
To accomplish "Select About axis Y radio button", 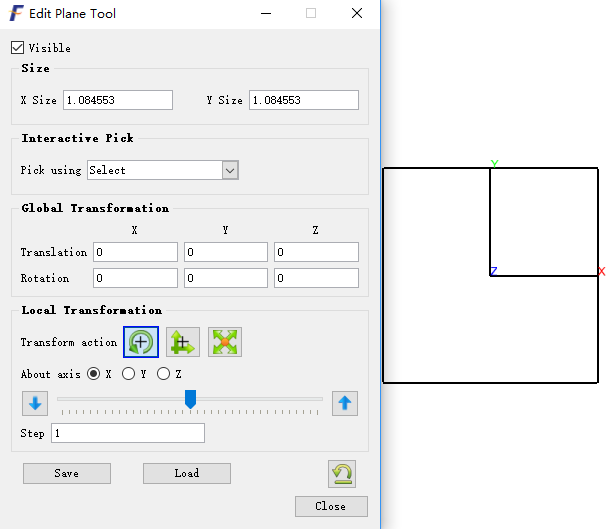I will click(128, 374).
